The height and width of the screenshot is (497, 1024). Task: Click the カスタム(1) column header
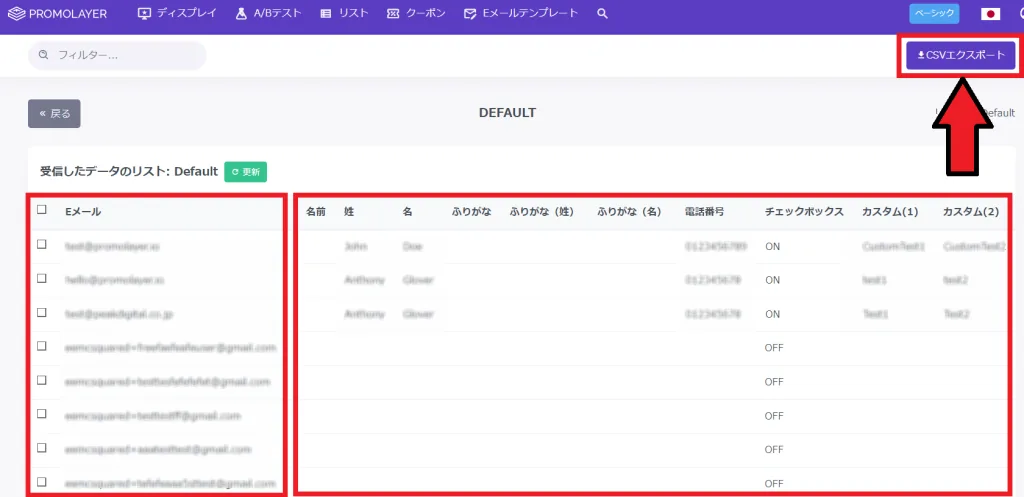pos(890,212)
